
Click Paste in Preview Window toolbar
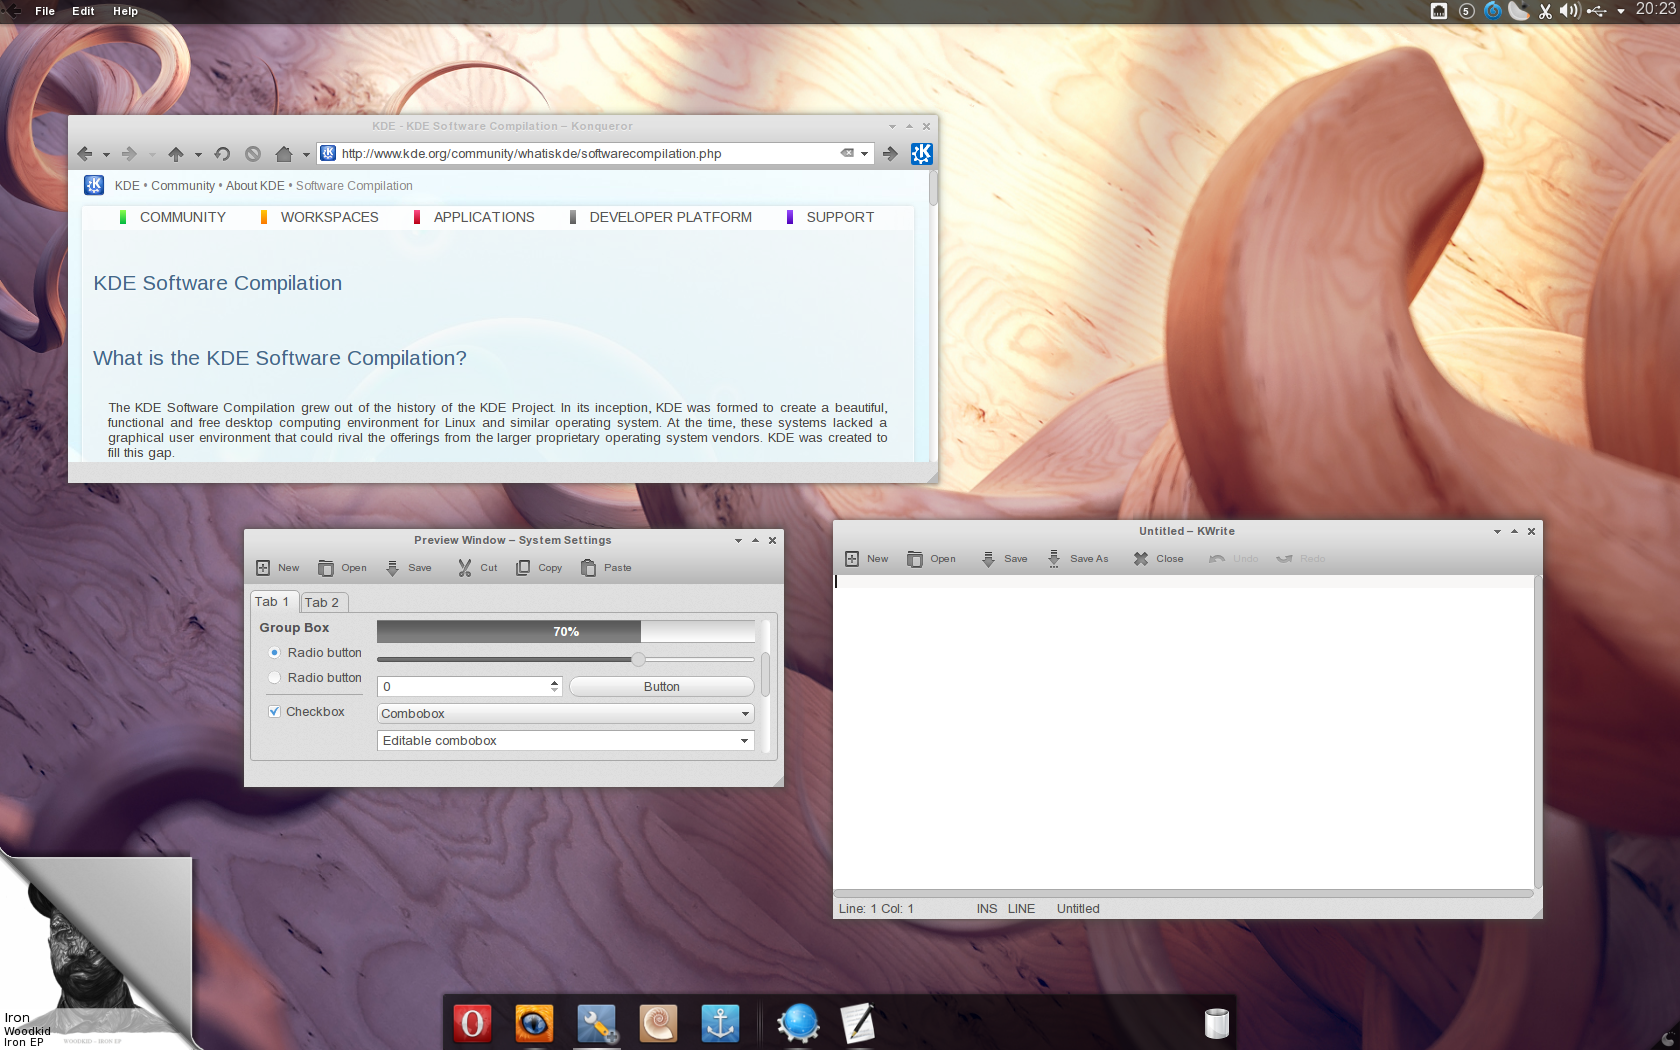[x=606, y=568]
